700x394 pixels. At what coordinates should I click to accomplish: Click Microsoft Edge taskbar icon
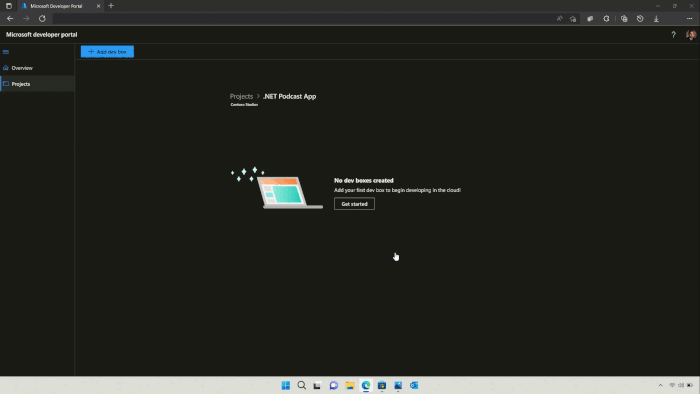point(366,385)
